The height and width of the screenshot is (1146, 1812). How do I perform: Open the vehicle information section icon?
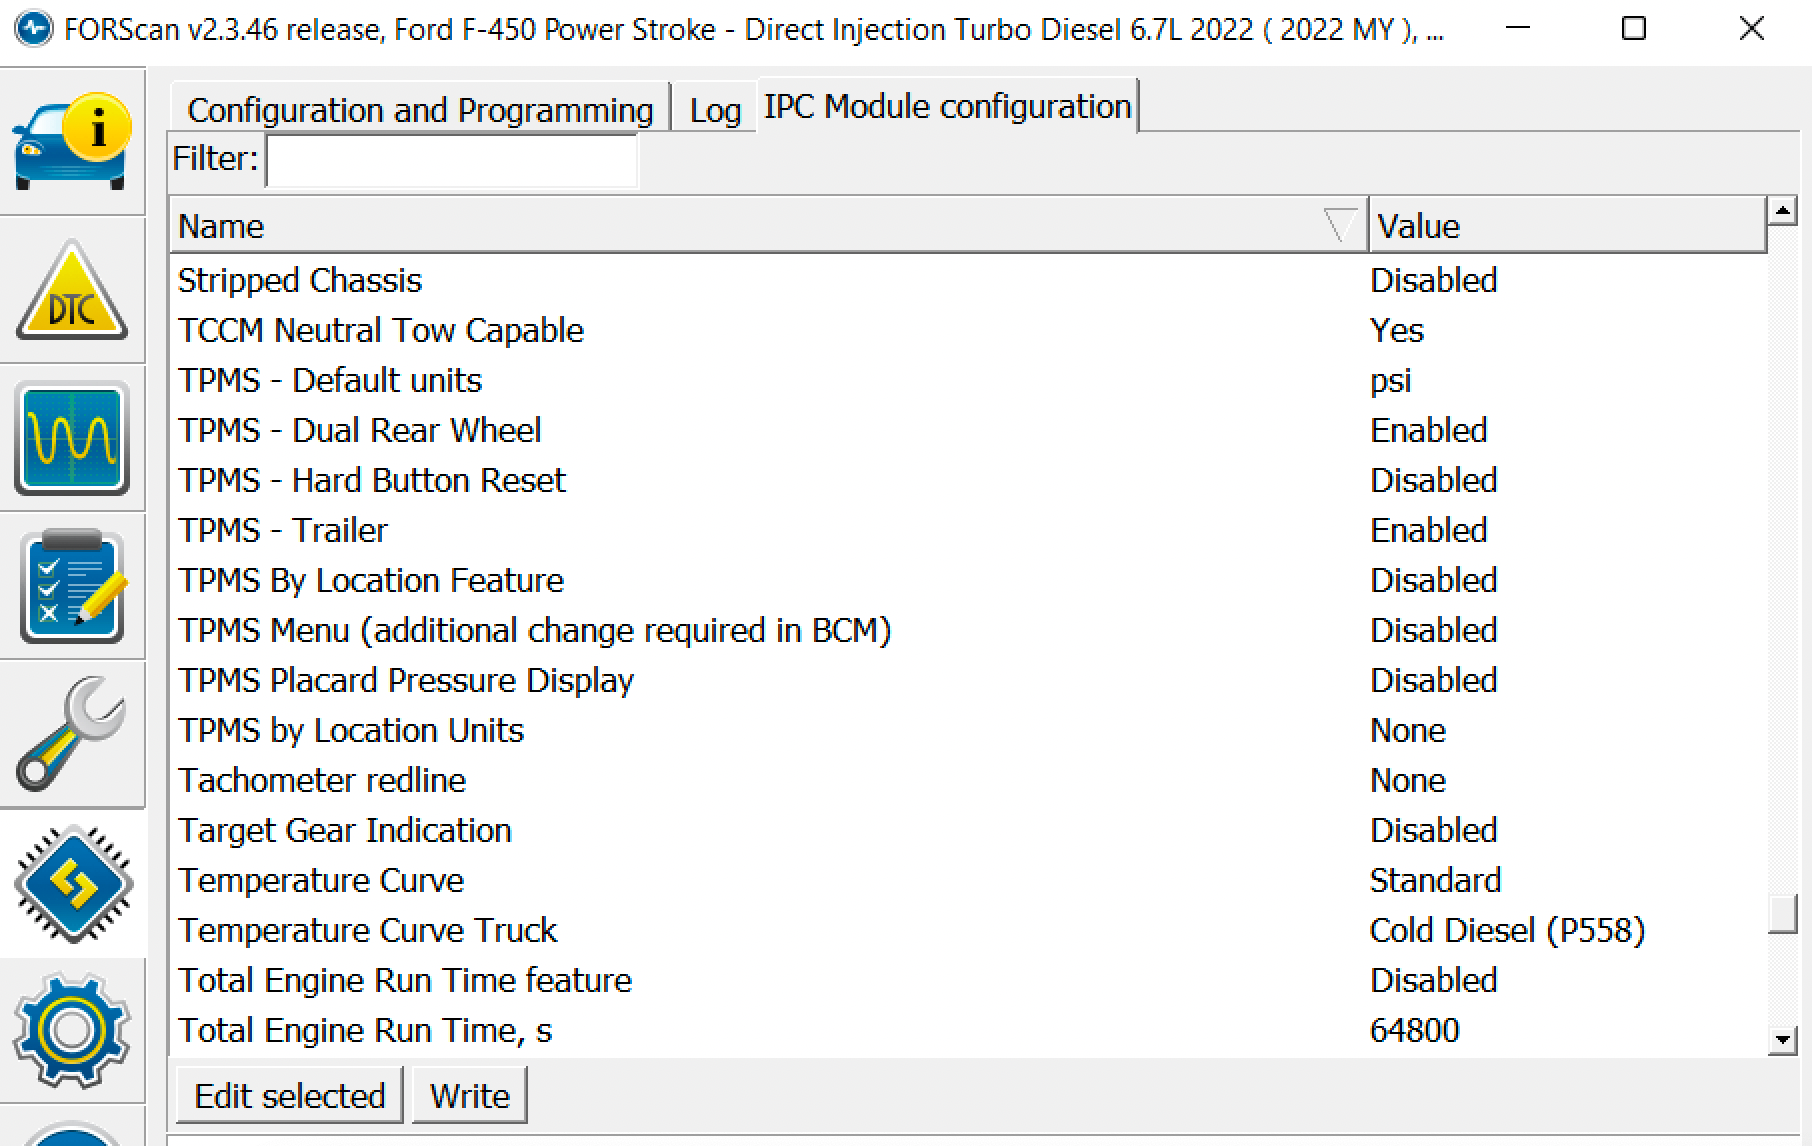72,141
